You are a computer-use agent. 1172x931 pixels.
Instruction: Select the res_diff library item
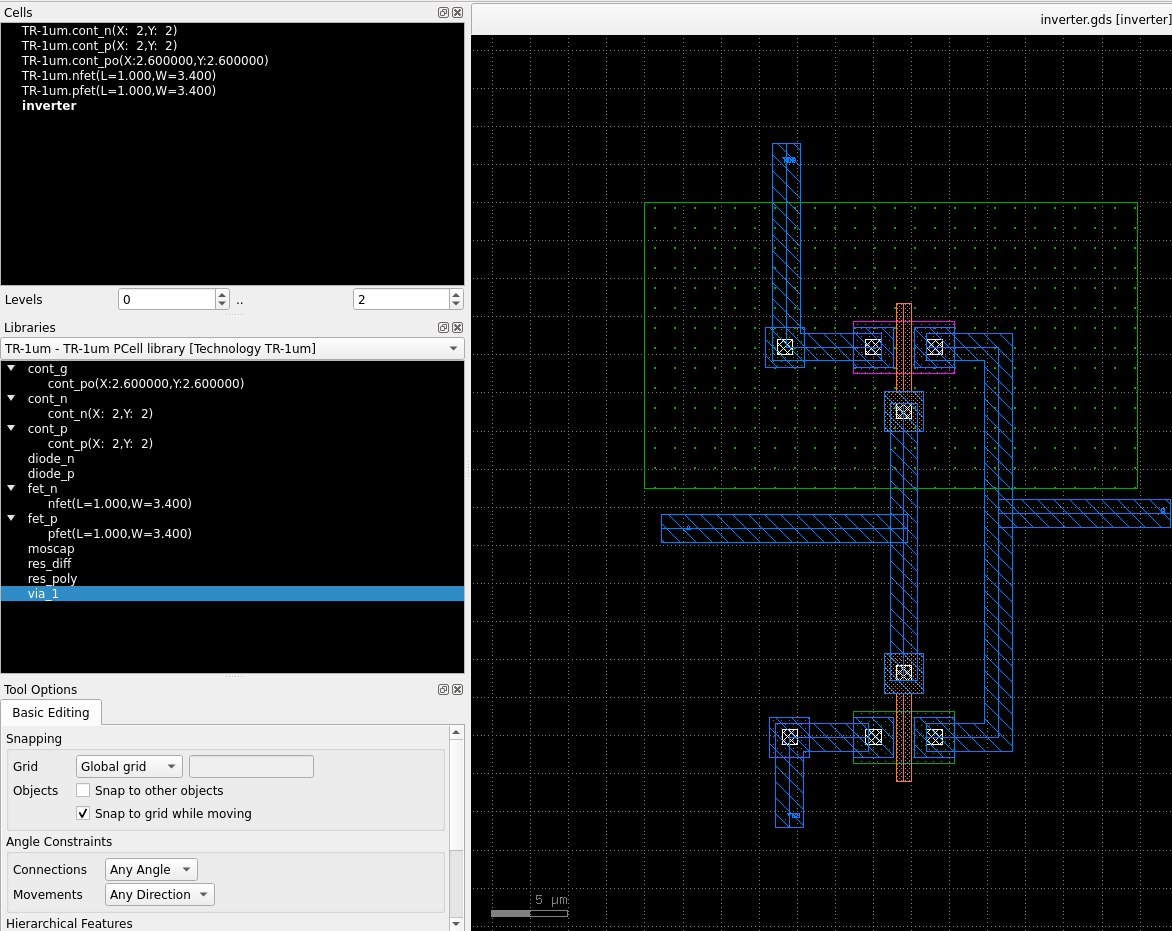pos(49,564)
